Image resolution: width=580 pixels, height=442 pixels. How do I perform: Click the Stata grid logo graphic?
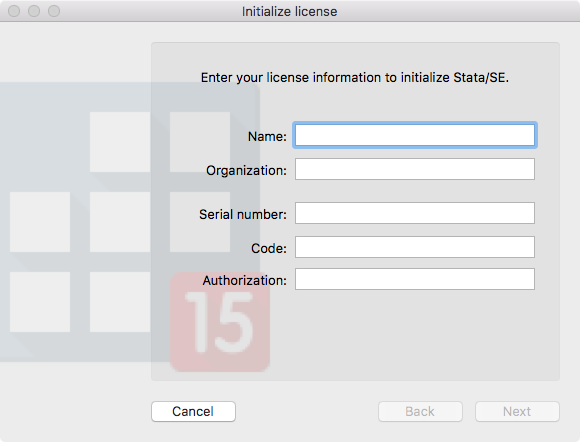tap(129, 222)
